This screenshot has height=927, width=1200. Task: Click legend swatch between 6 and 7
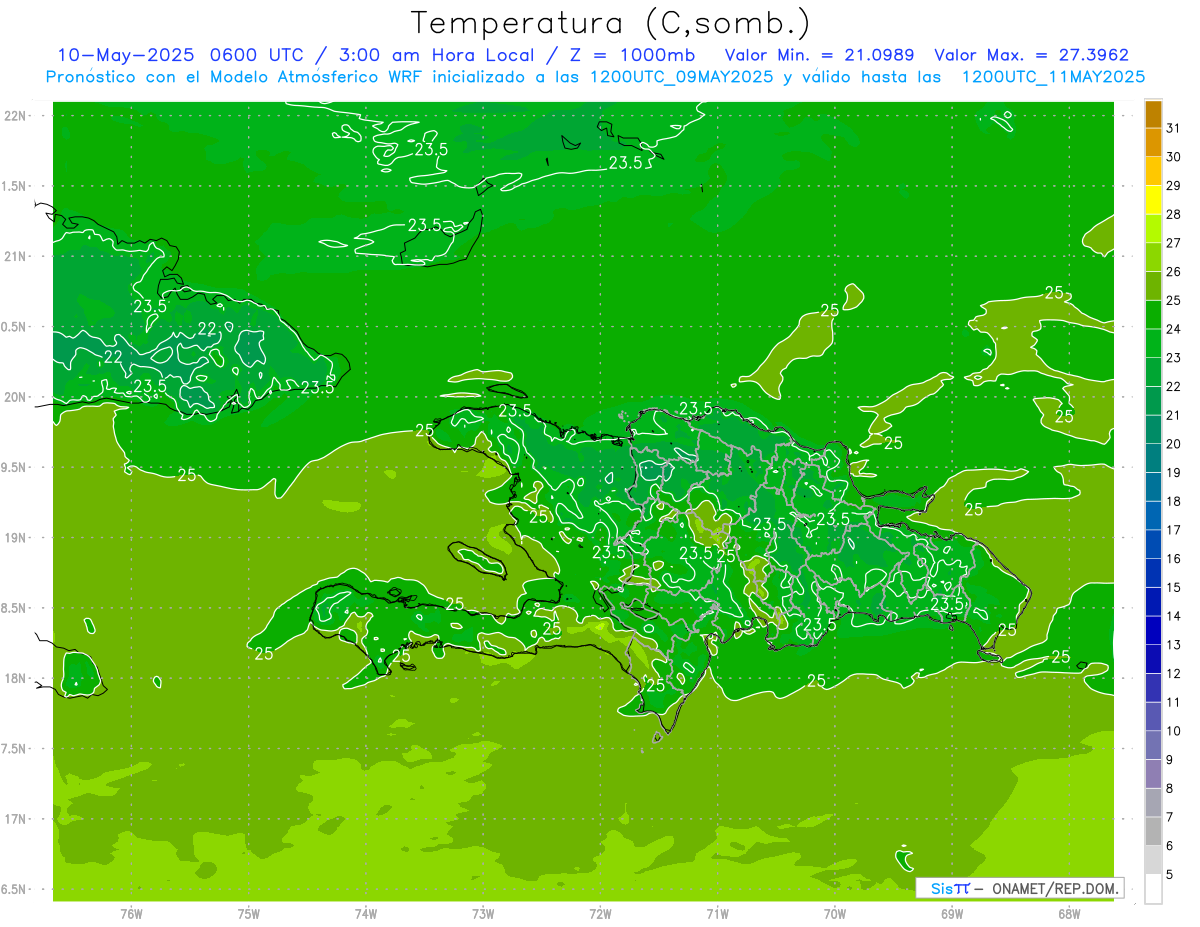pyautogui.click(x=1153, y=831)
